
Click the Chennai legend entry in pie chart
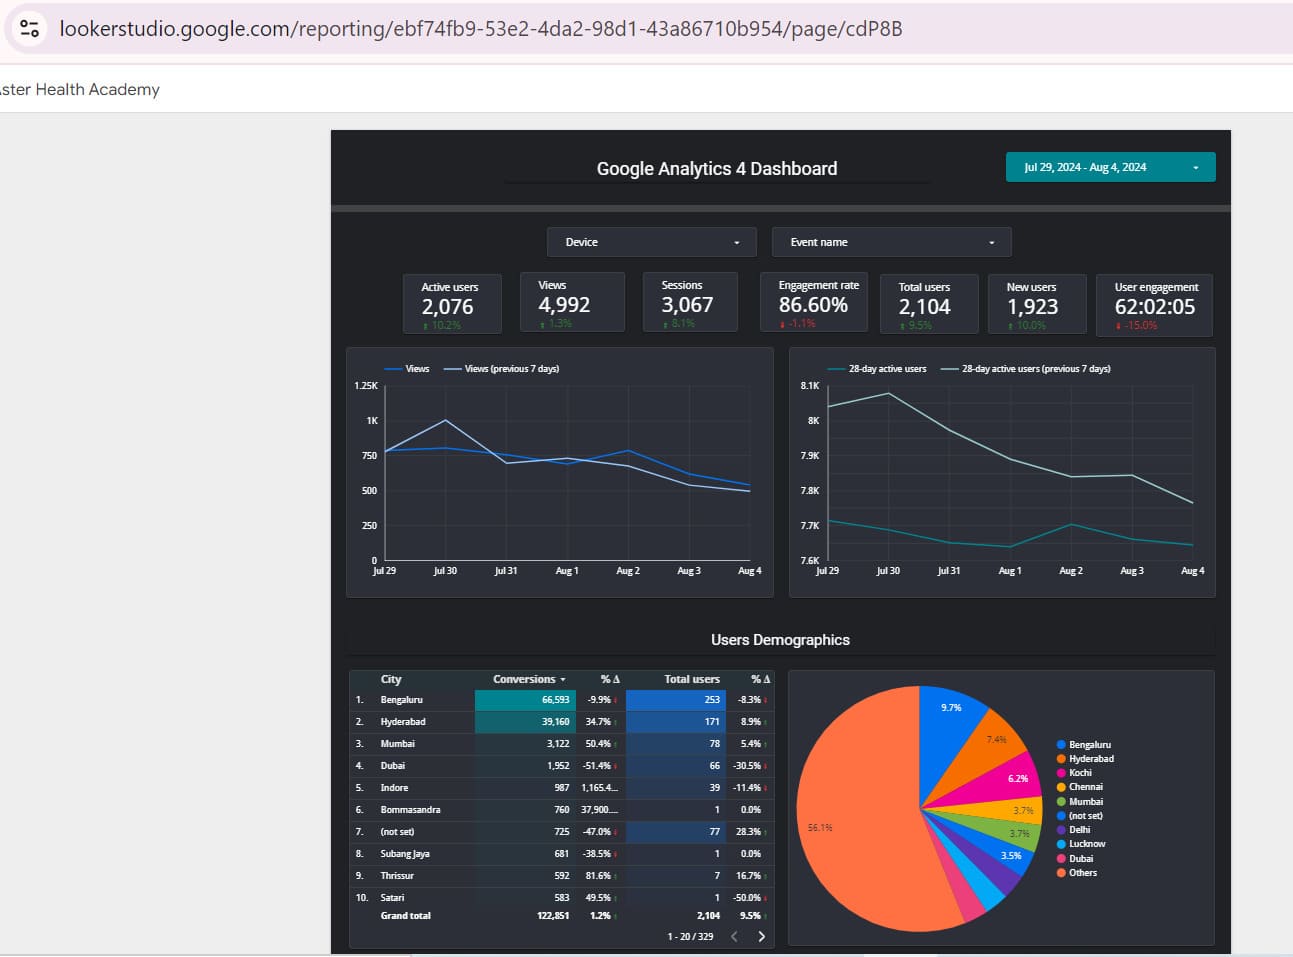click(1080, 787)
